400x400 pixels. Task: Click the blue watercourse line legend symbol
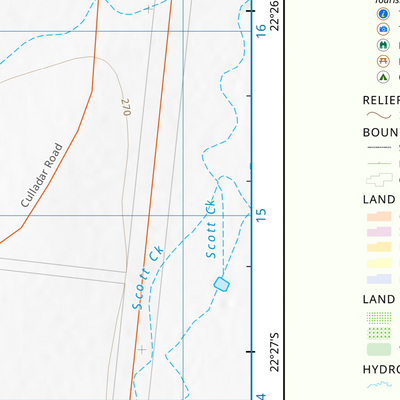tap(379, 385)
